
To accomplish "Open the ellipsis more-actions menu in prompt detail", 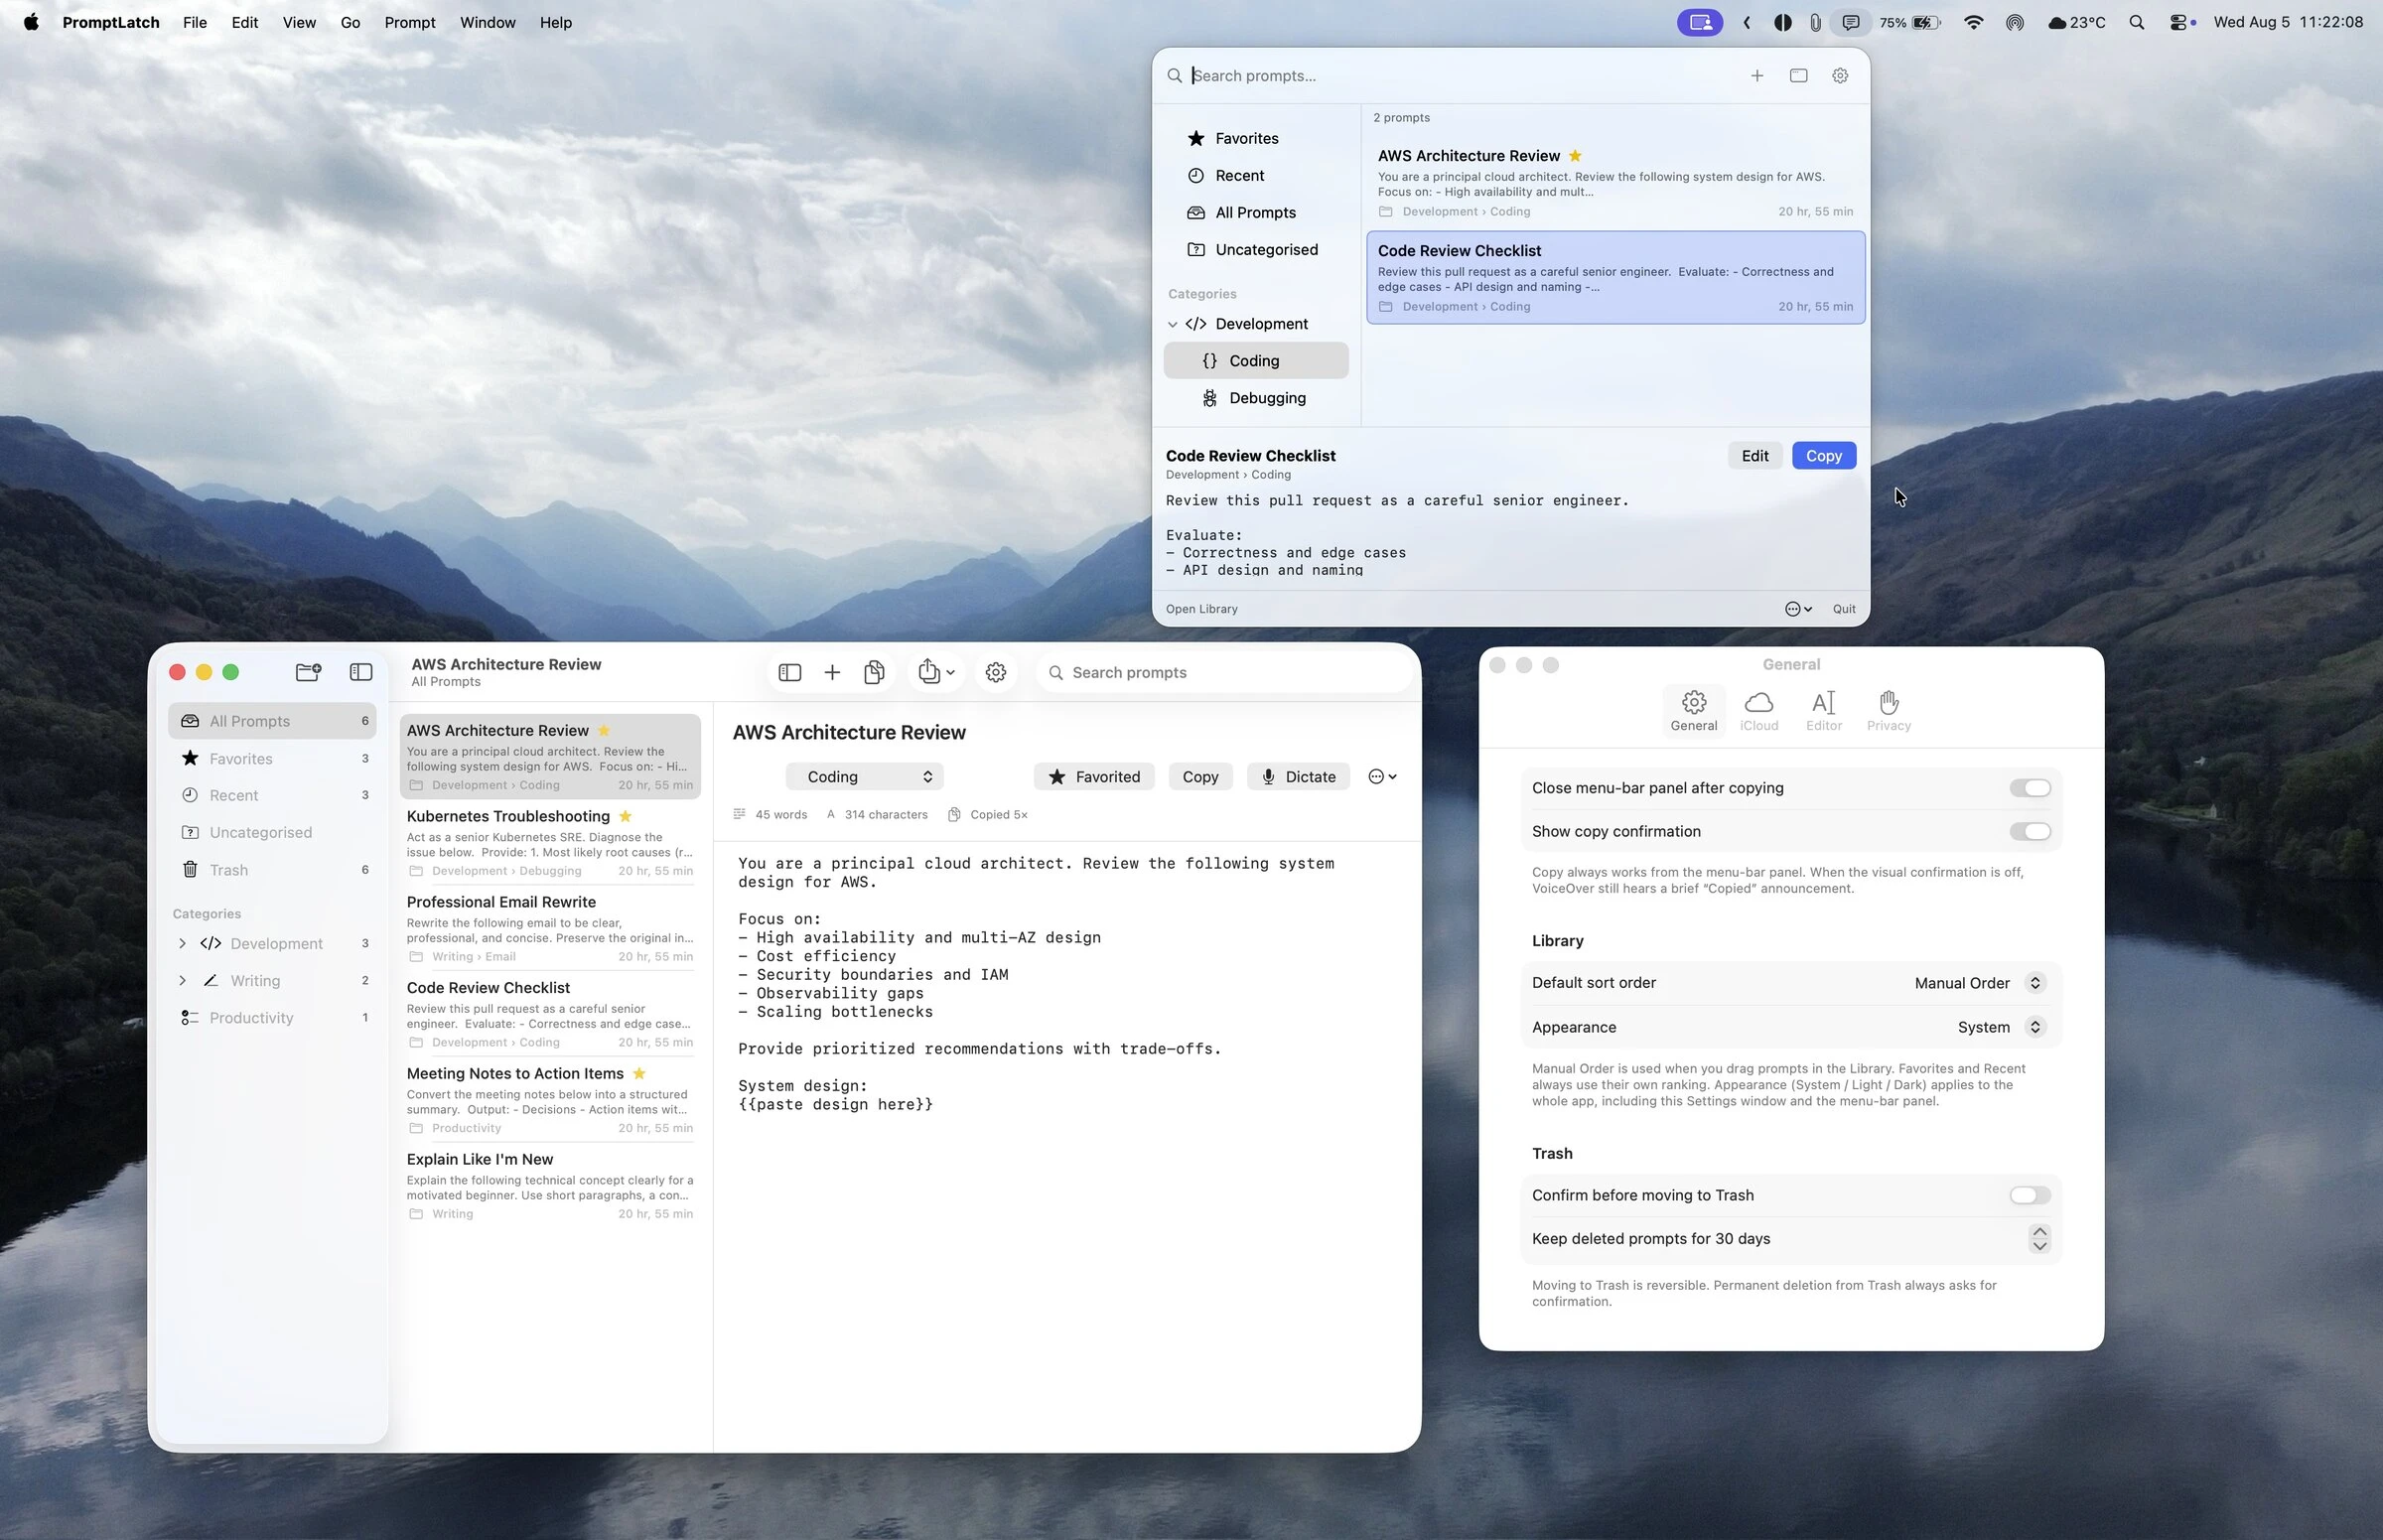I will point(1382,776).
